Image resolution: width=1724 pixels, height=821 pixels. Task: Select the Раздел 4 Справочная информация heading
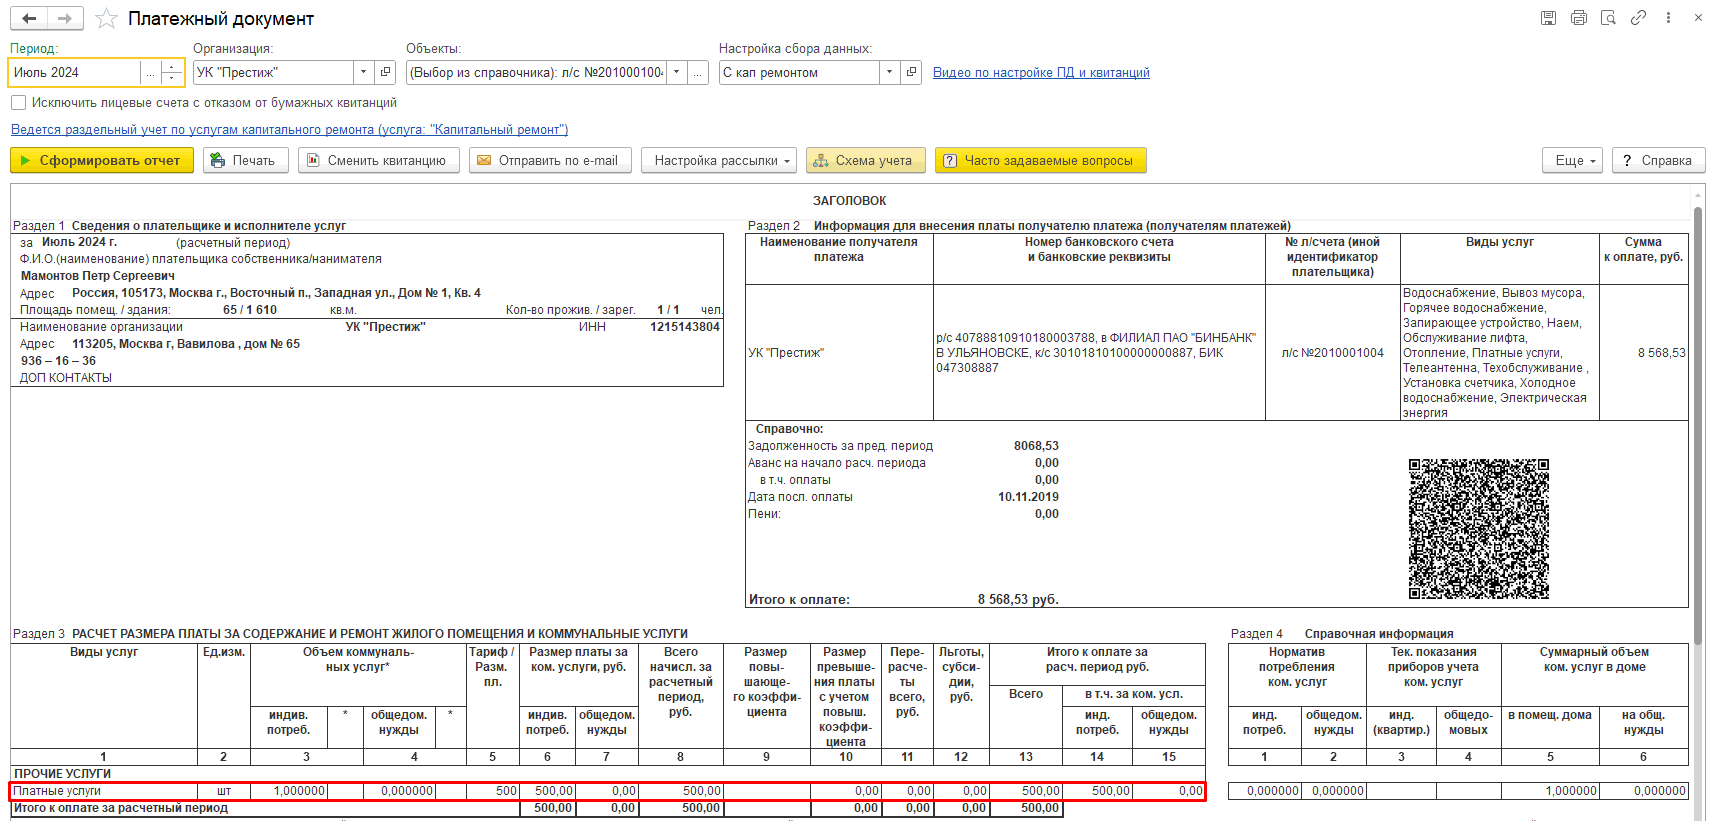pos(1342,634)
